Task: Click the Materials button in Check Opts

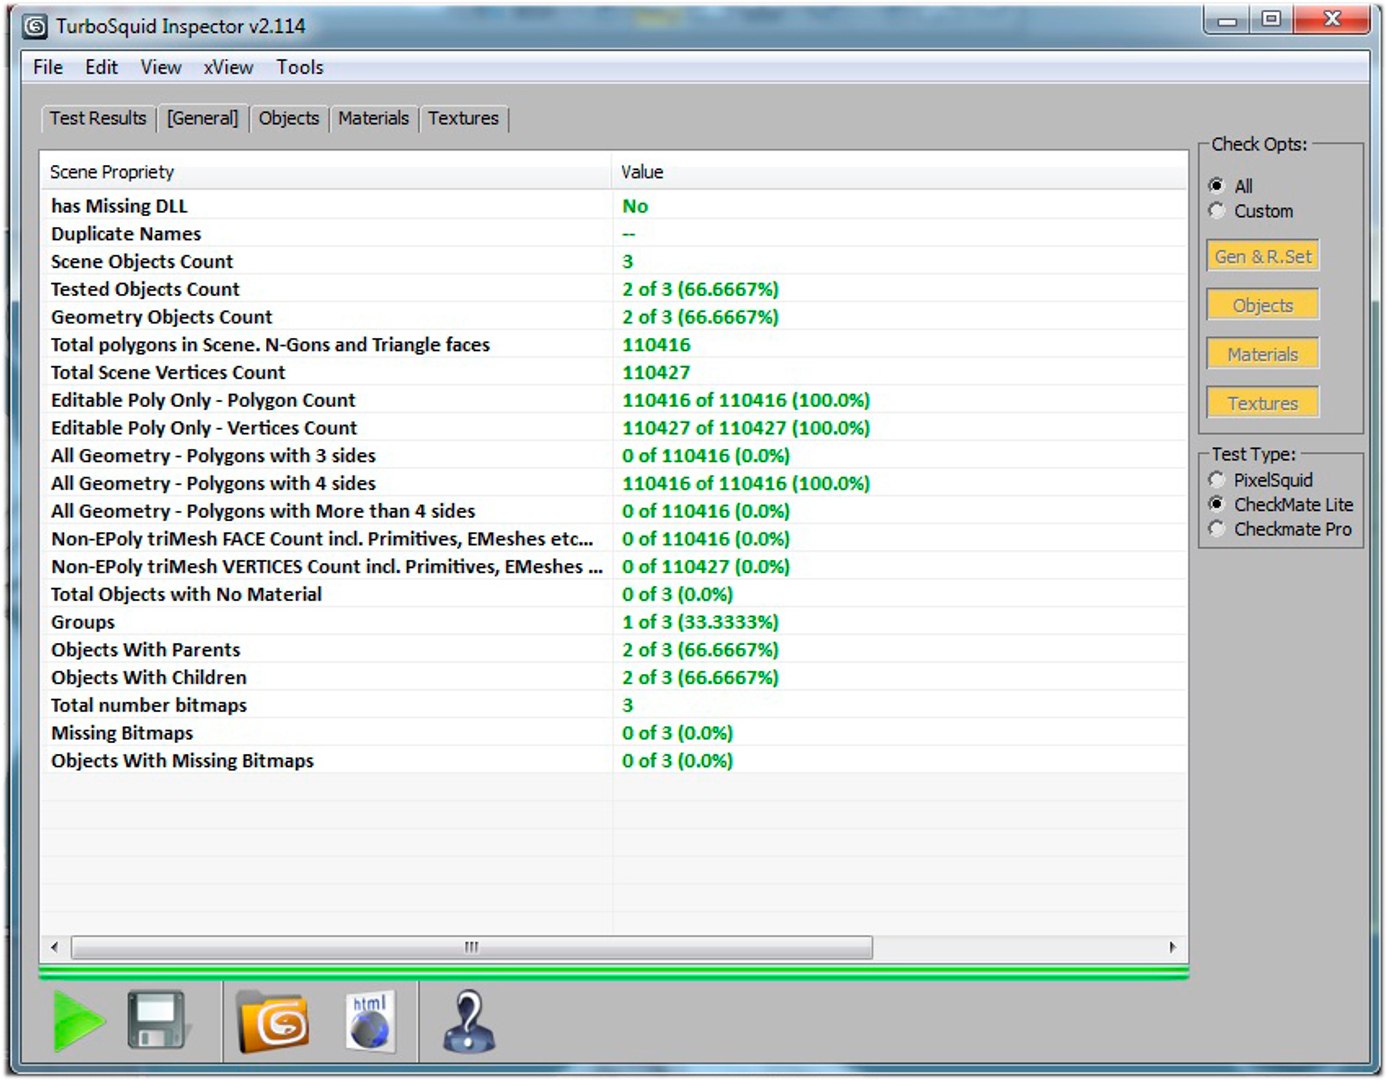Action: (1263, 354)
